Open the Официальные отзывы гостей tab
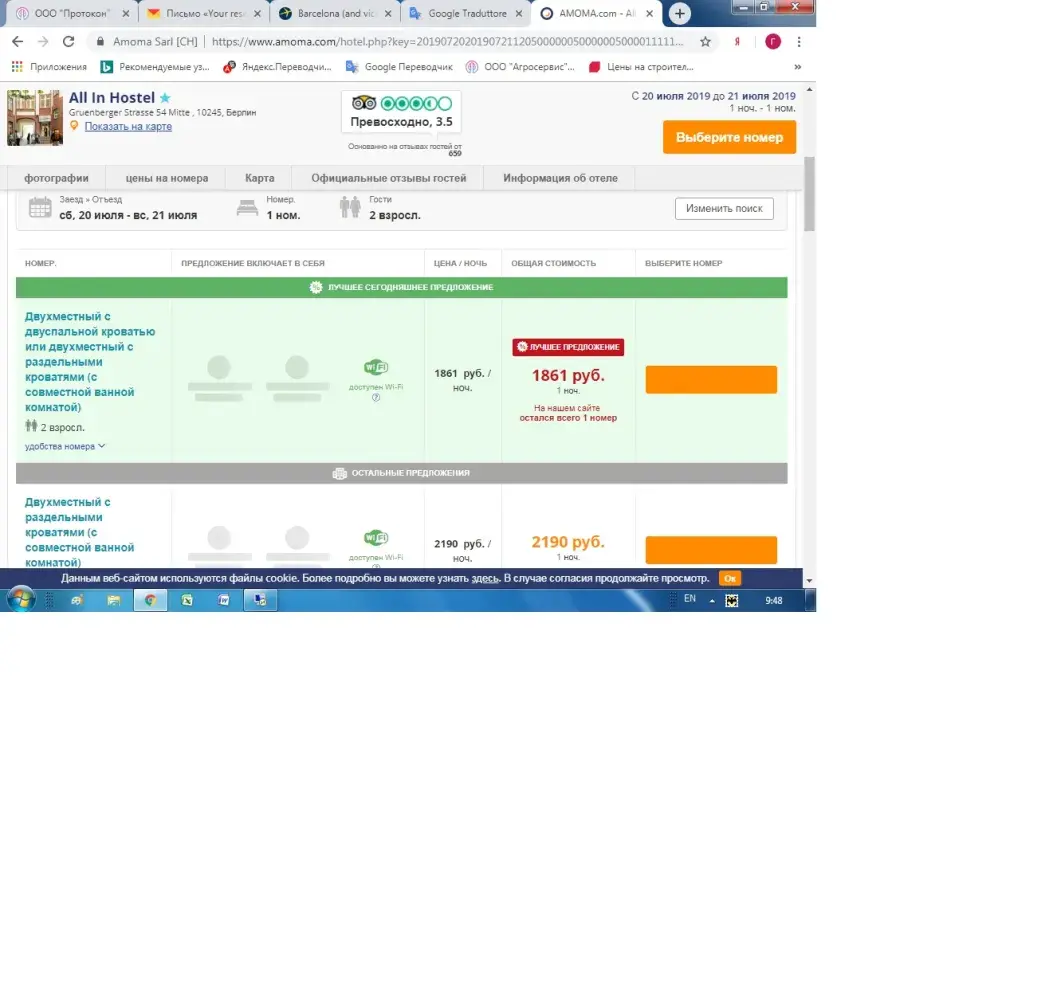The height and width of the screenshot is (1000, 1057). click(x=388, y=178)
